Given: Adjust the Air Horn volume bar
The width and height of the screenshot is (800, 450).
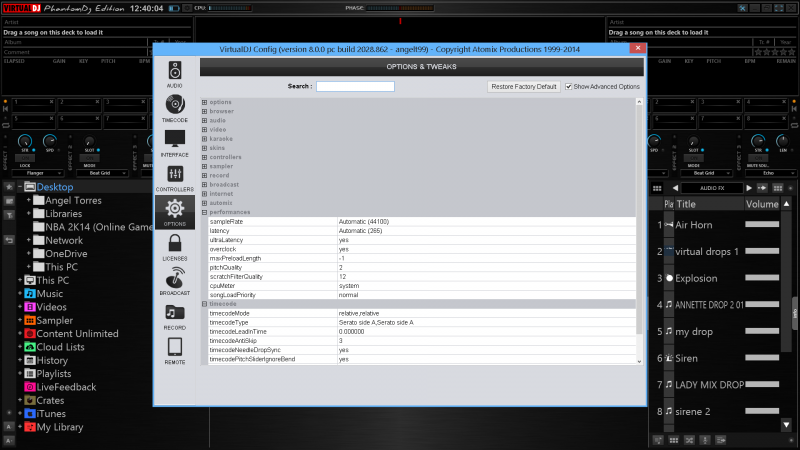Looking at the screenshot, I should 762,224.
